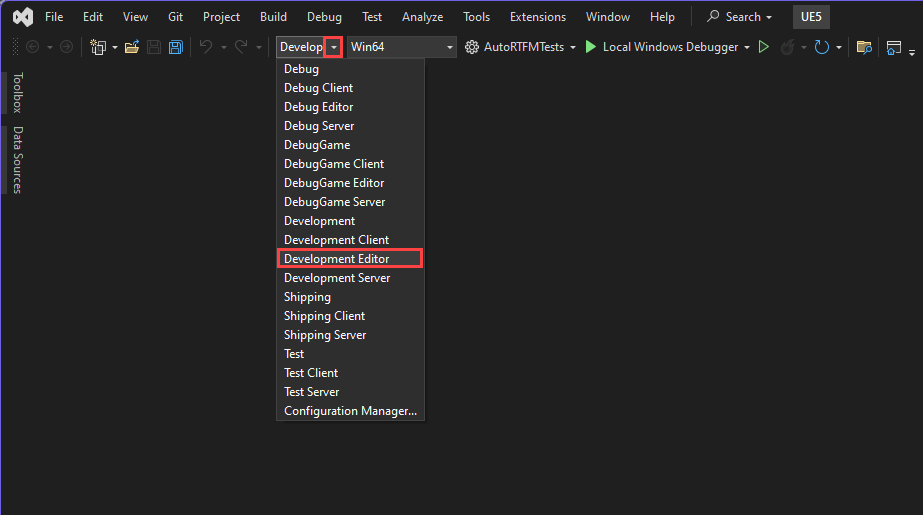Click the Save All icon

(176, 47)
